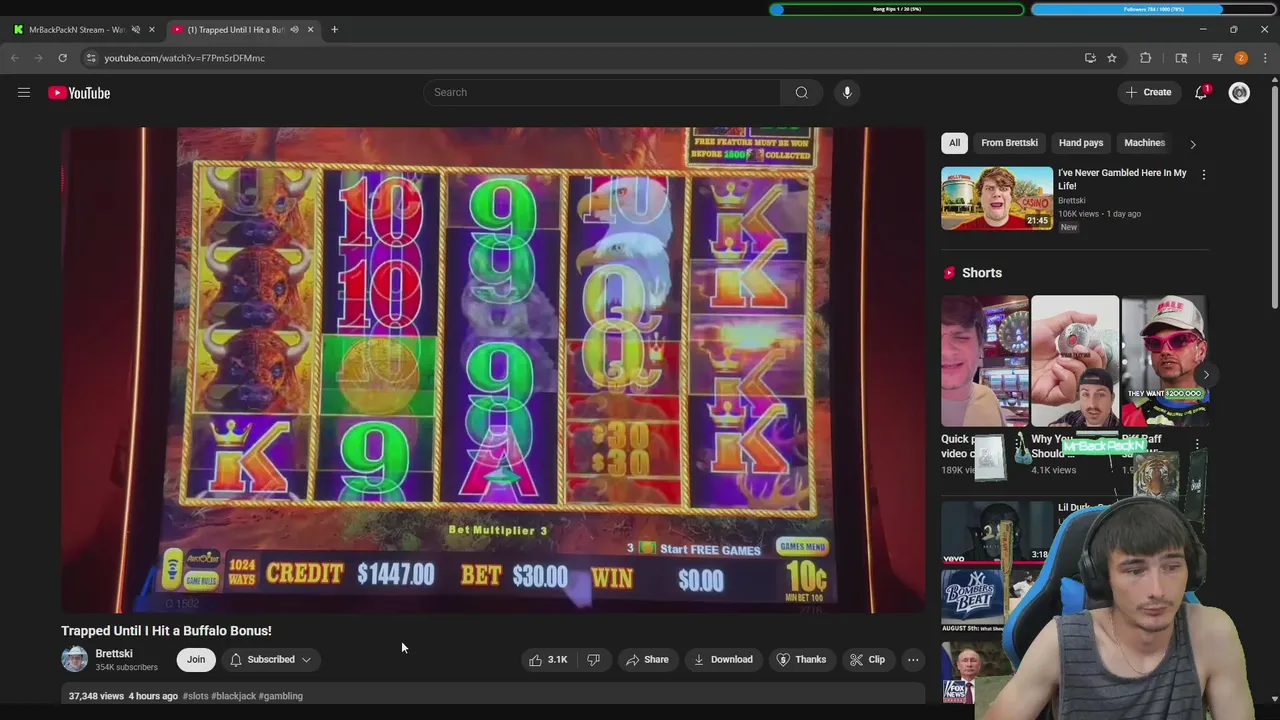Open a new browser tab
Screen dimensions: 1280x720
point(334,29)
